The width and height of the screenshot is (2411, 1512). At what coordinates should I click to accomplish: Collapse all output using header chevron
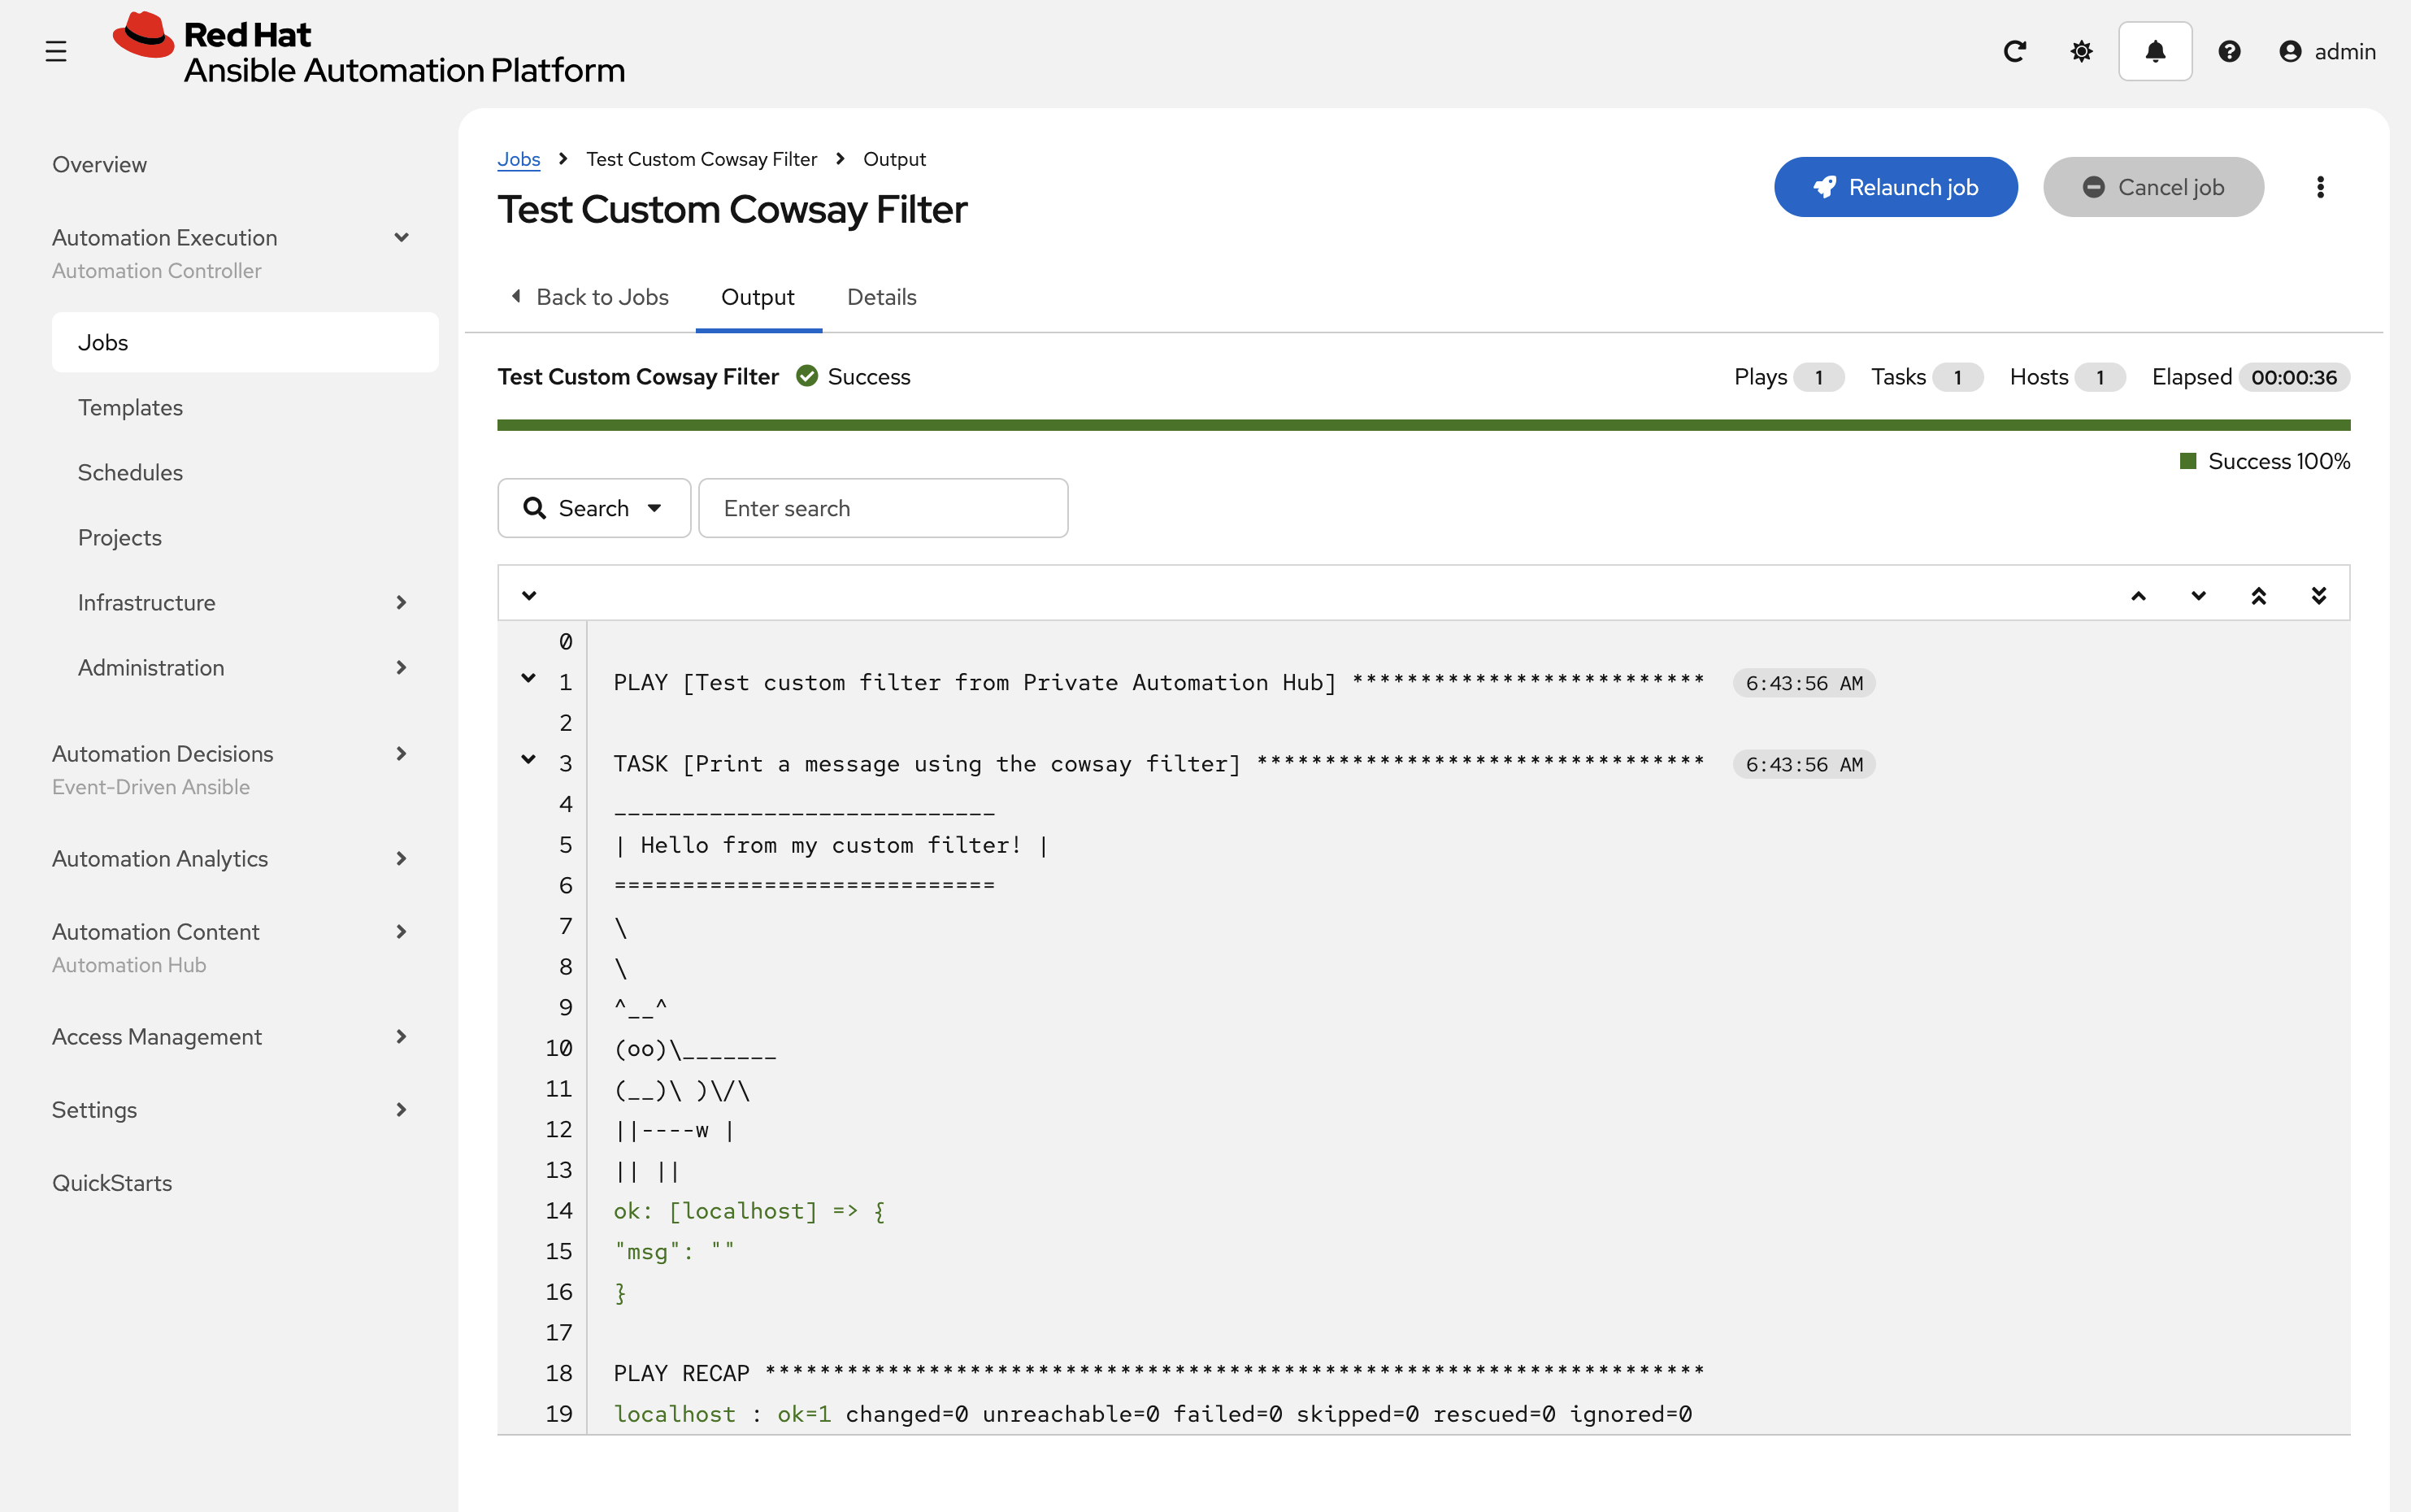click(x=529, y=596)
